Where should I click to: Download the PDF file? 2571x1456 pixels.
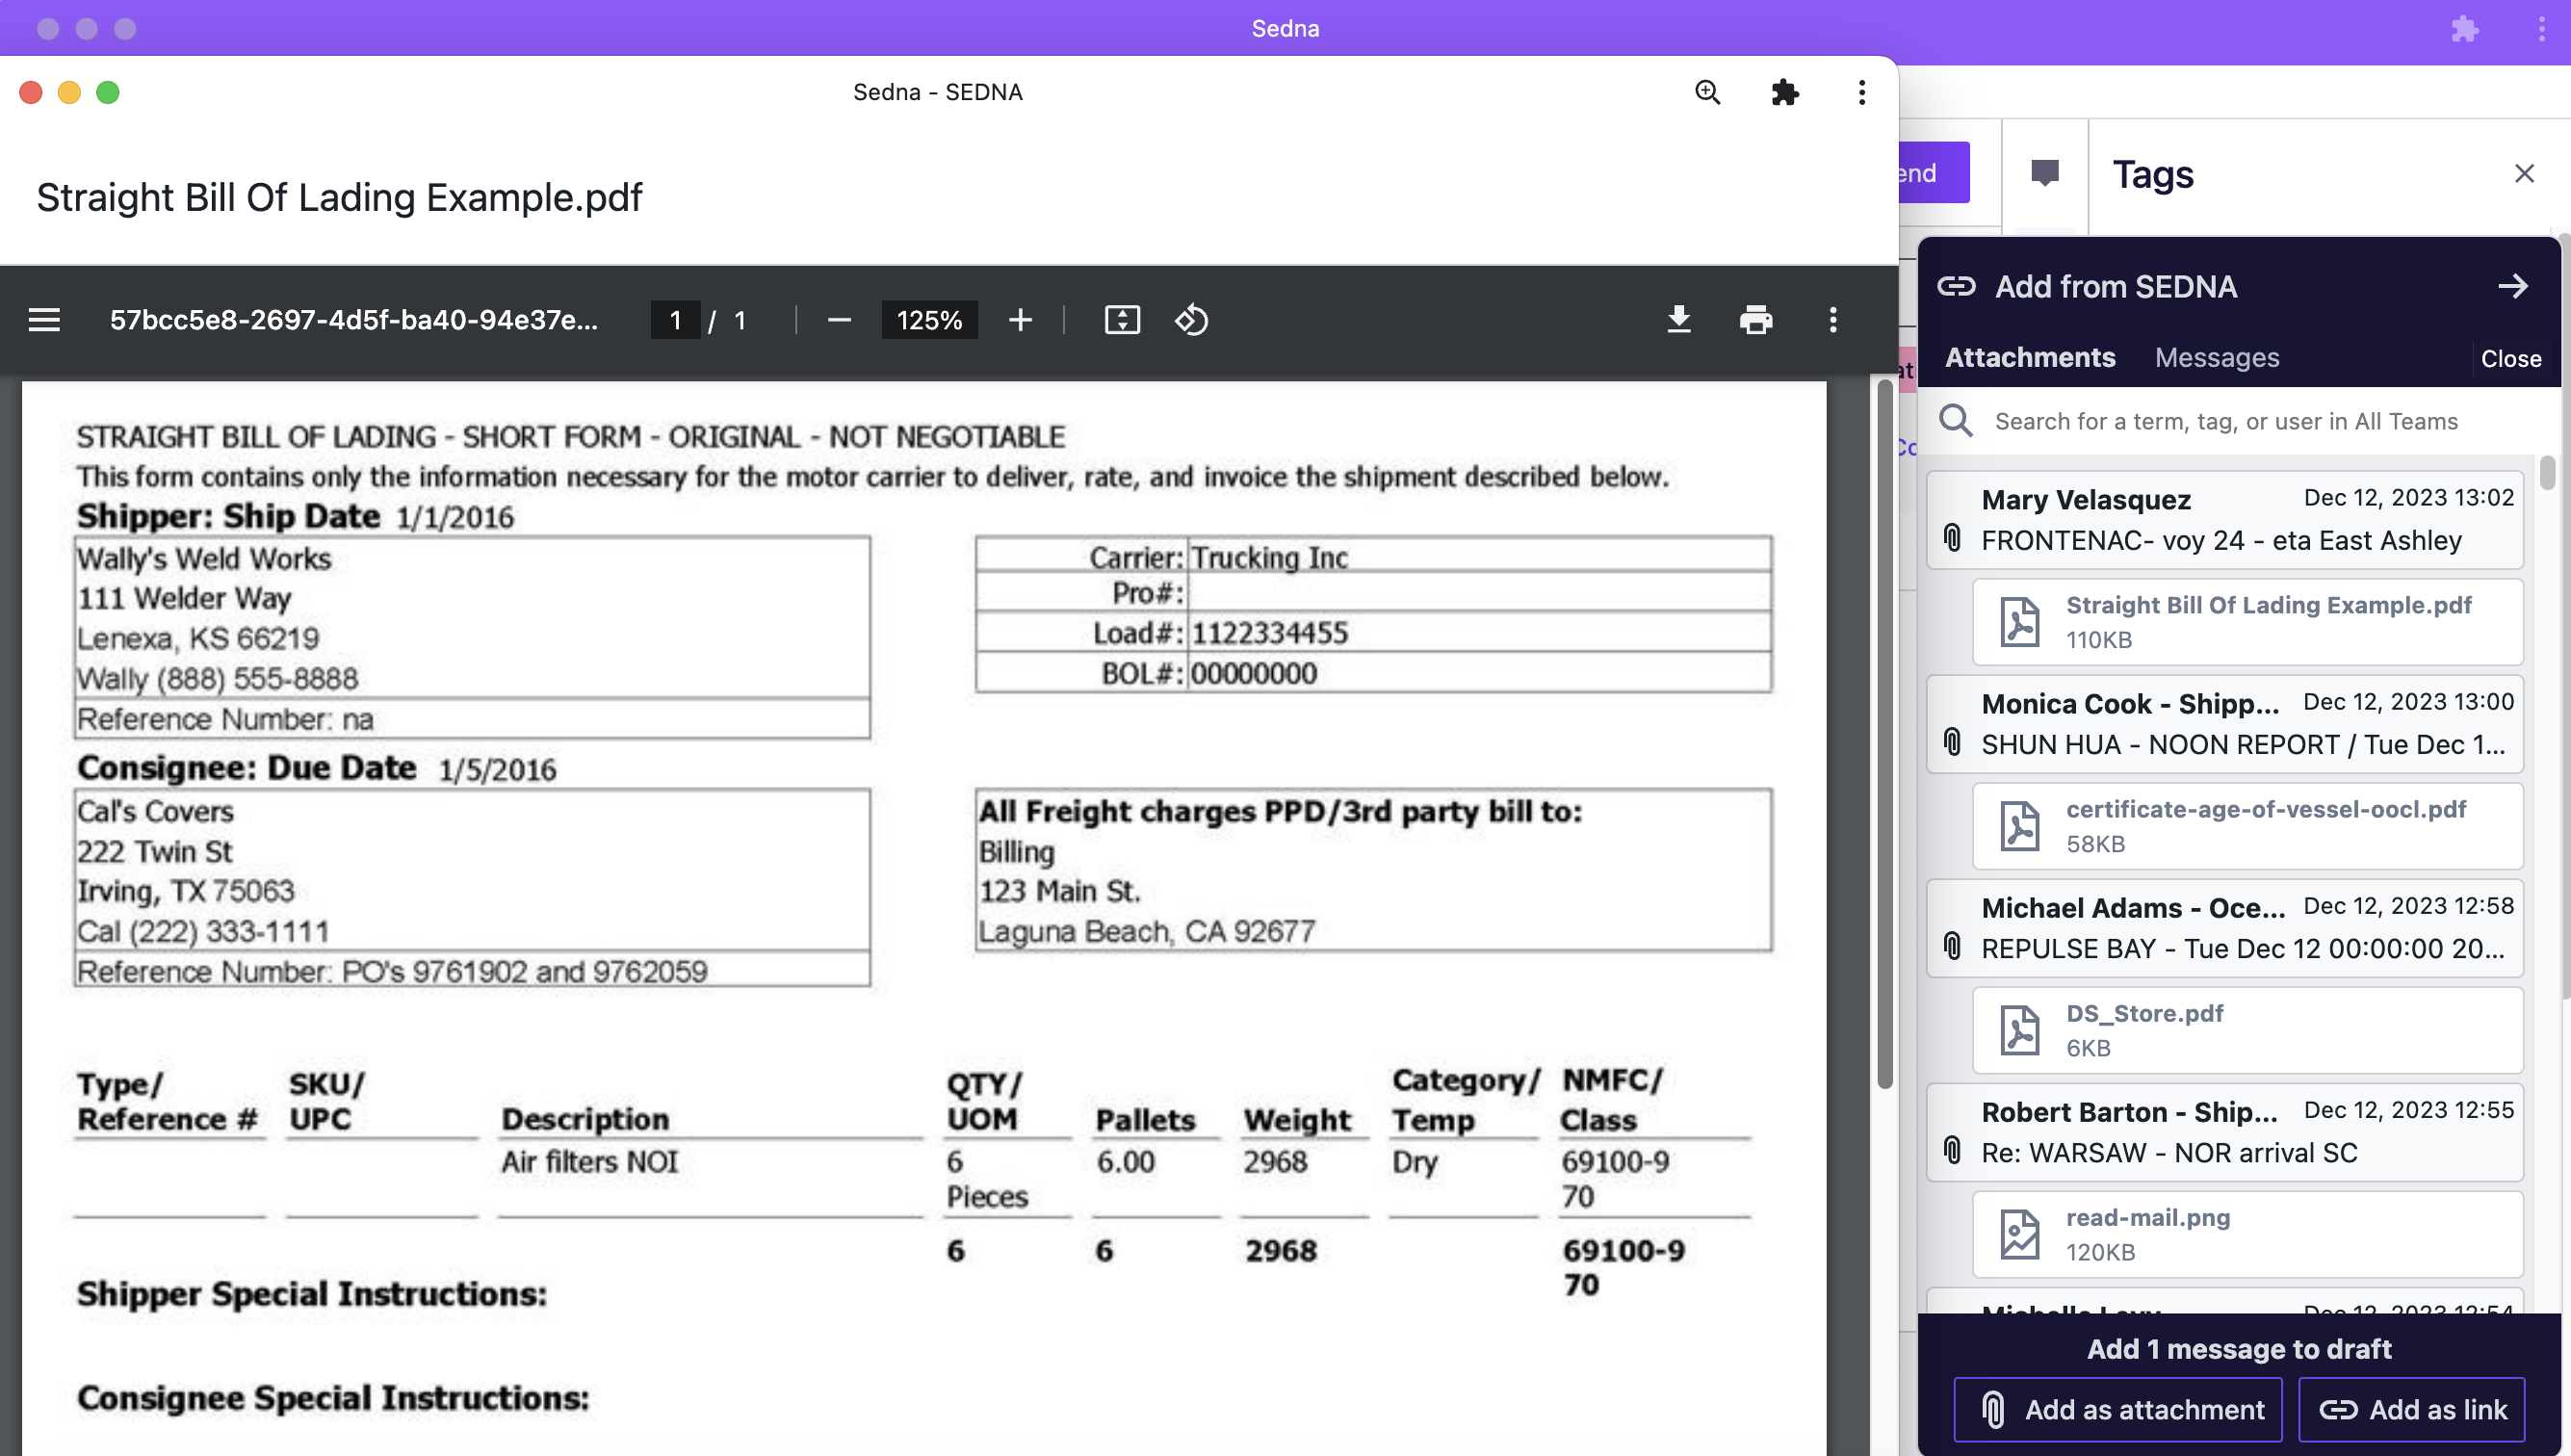1679,320
